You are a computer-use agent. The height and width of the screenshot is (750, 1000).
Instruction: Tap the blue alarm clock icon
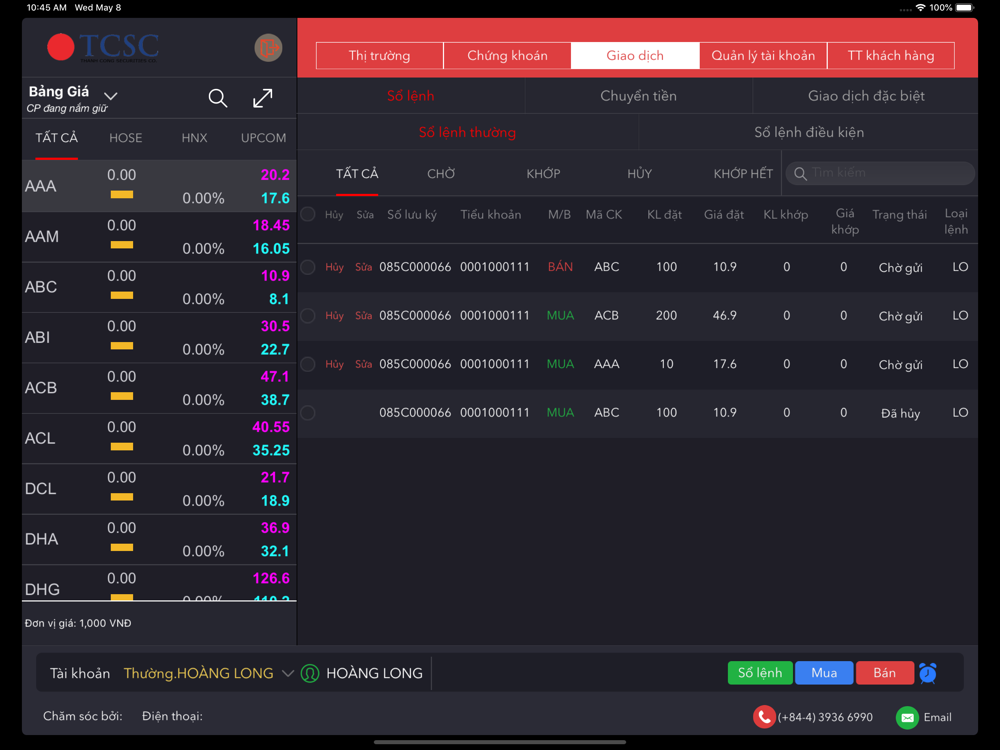pyautogui.click(x=928, y=673)
